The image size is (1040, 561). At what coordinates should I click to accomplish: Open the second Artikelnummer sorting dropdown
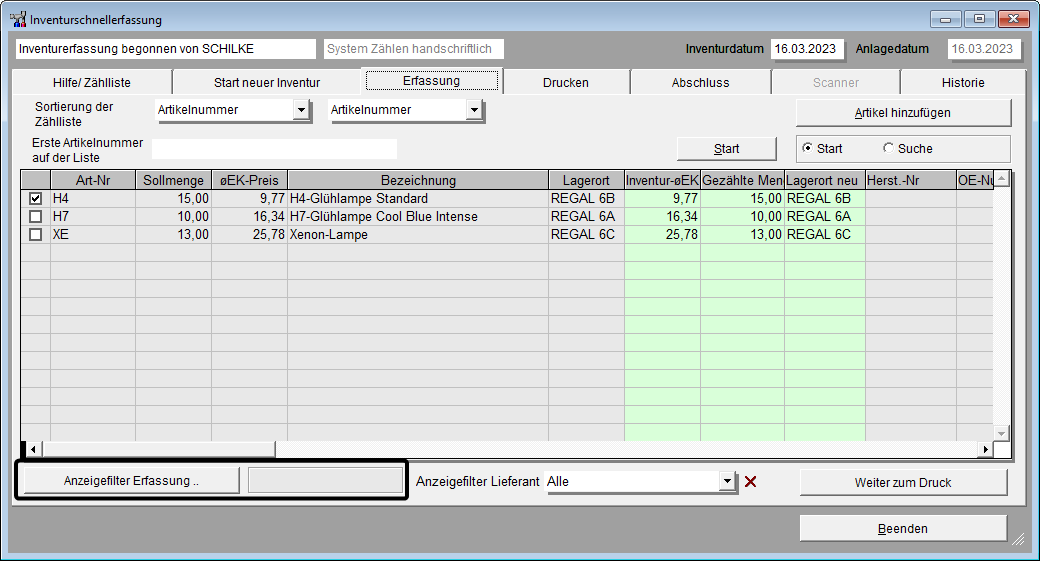[474, 110]
